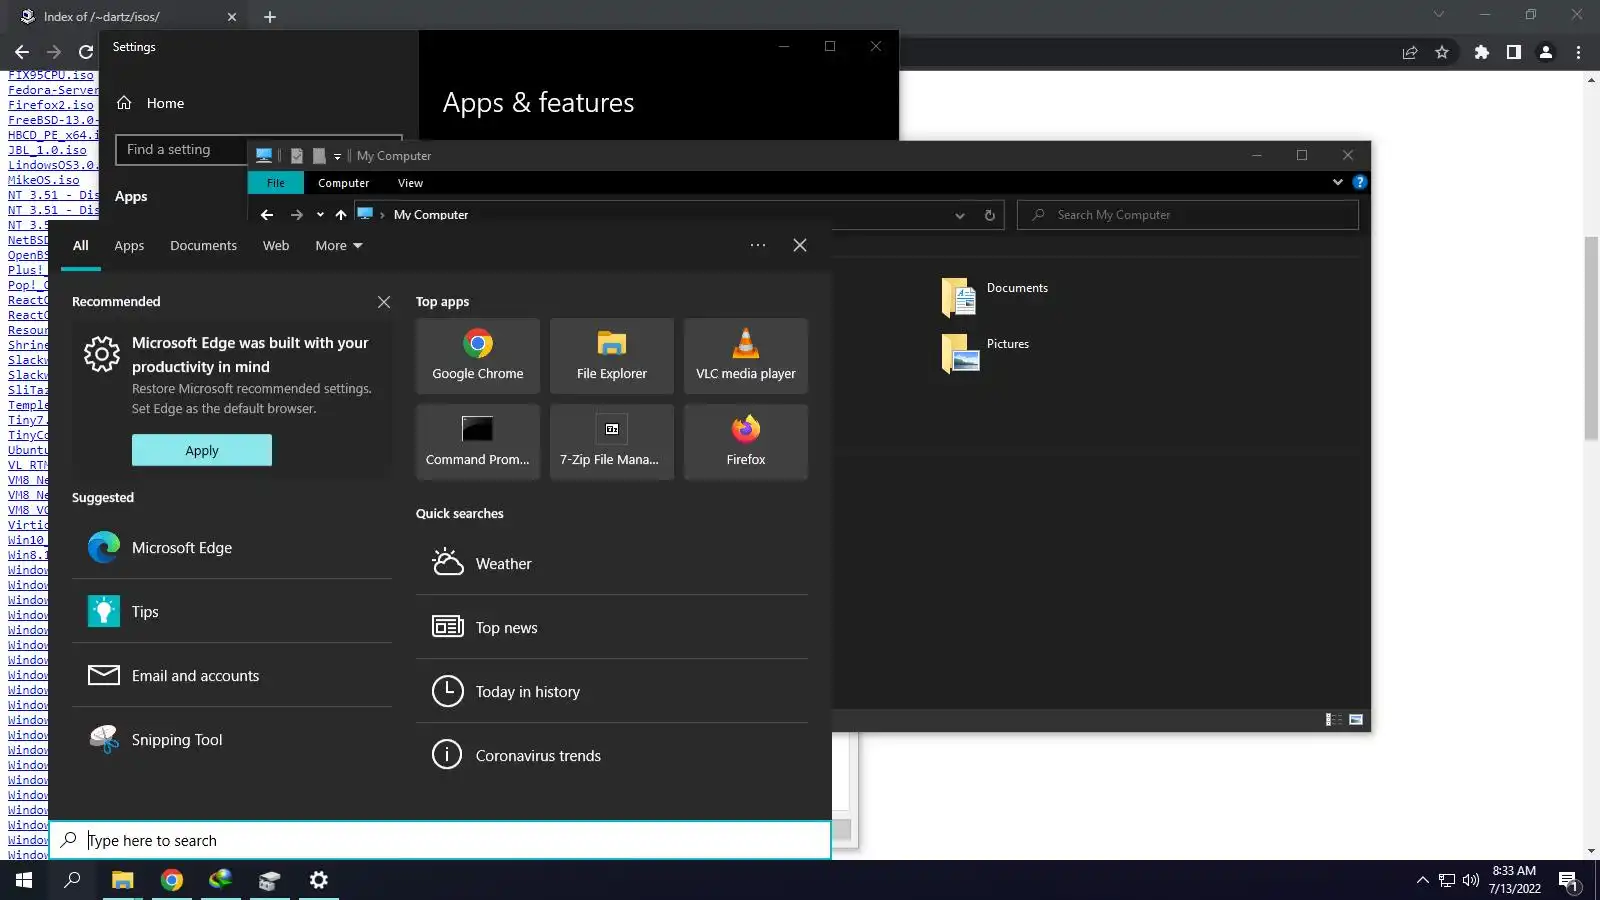
Task: Open Chrome's Extensions puzzle icon
Action: [1482, 52]
